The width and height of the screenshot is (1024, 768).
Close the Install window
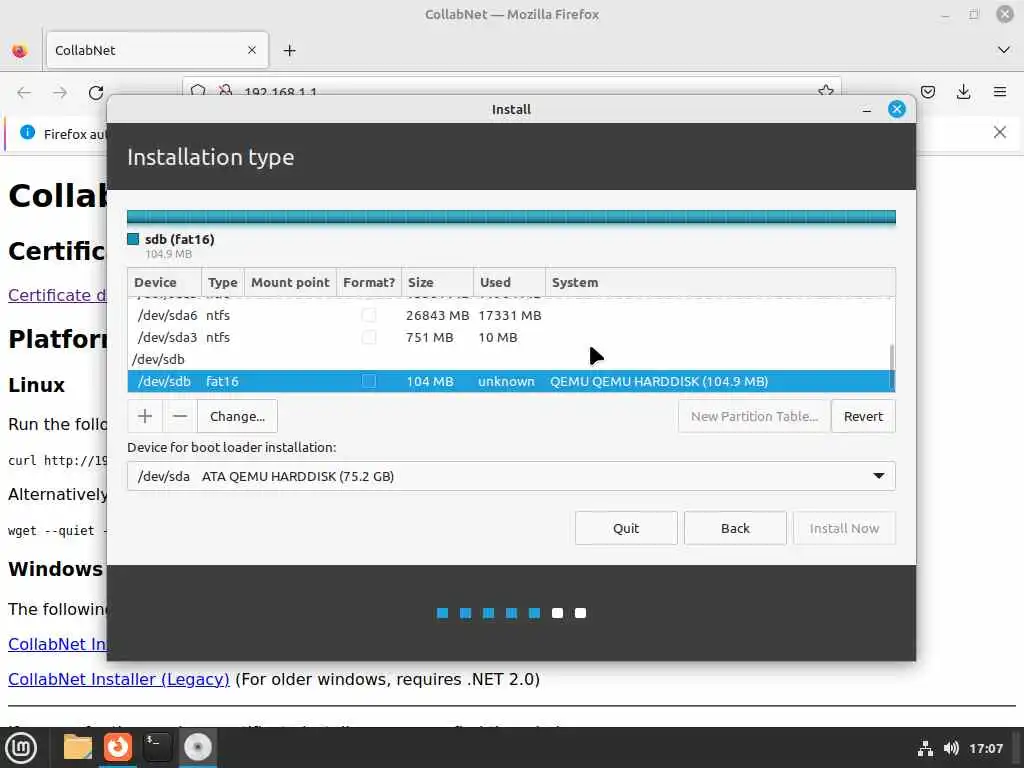(x=897, y=109)
